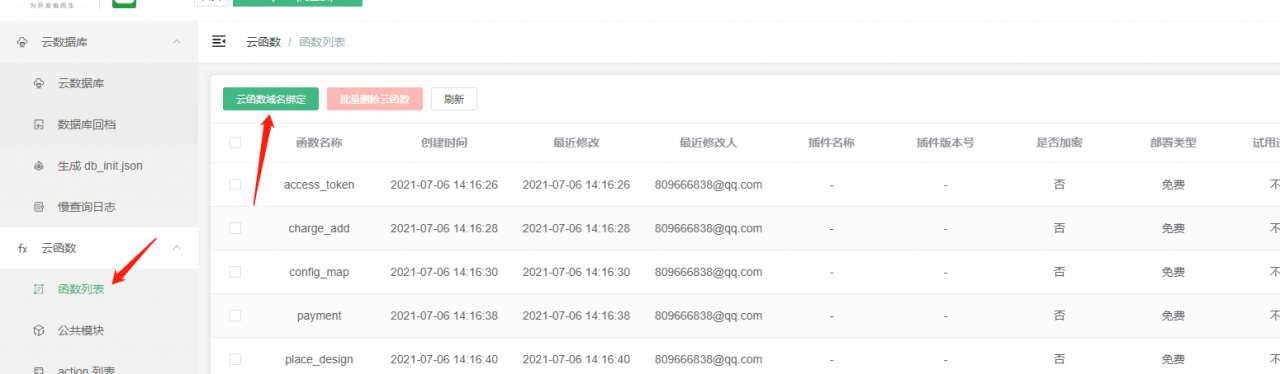Click the 插件名称 column header
Image resolution: width=1280 pixels, height=374 pixels.
(831, 143)
